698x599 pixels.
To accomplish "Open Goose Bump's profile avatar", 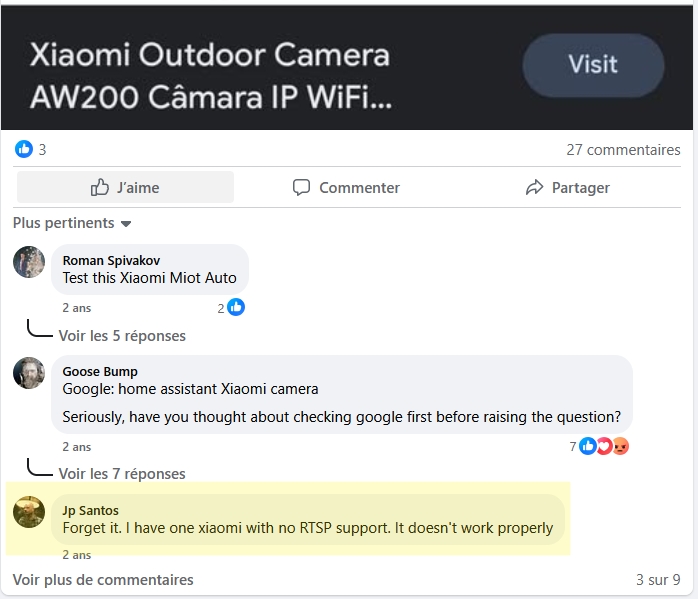I will tap(29, 373).
